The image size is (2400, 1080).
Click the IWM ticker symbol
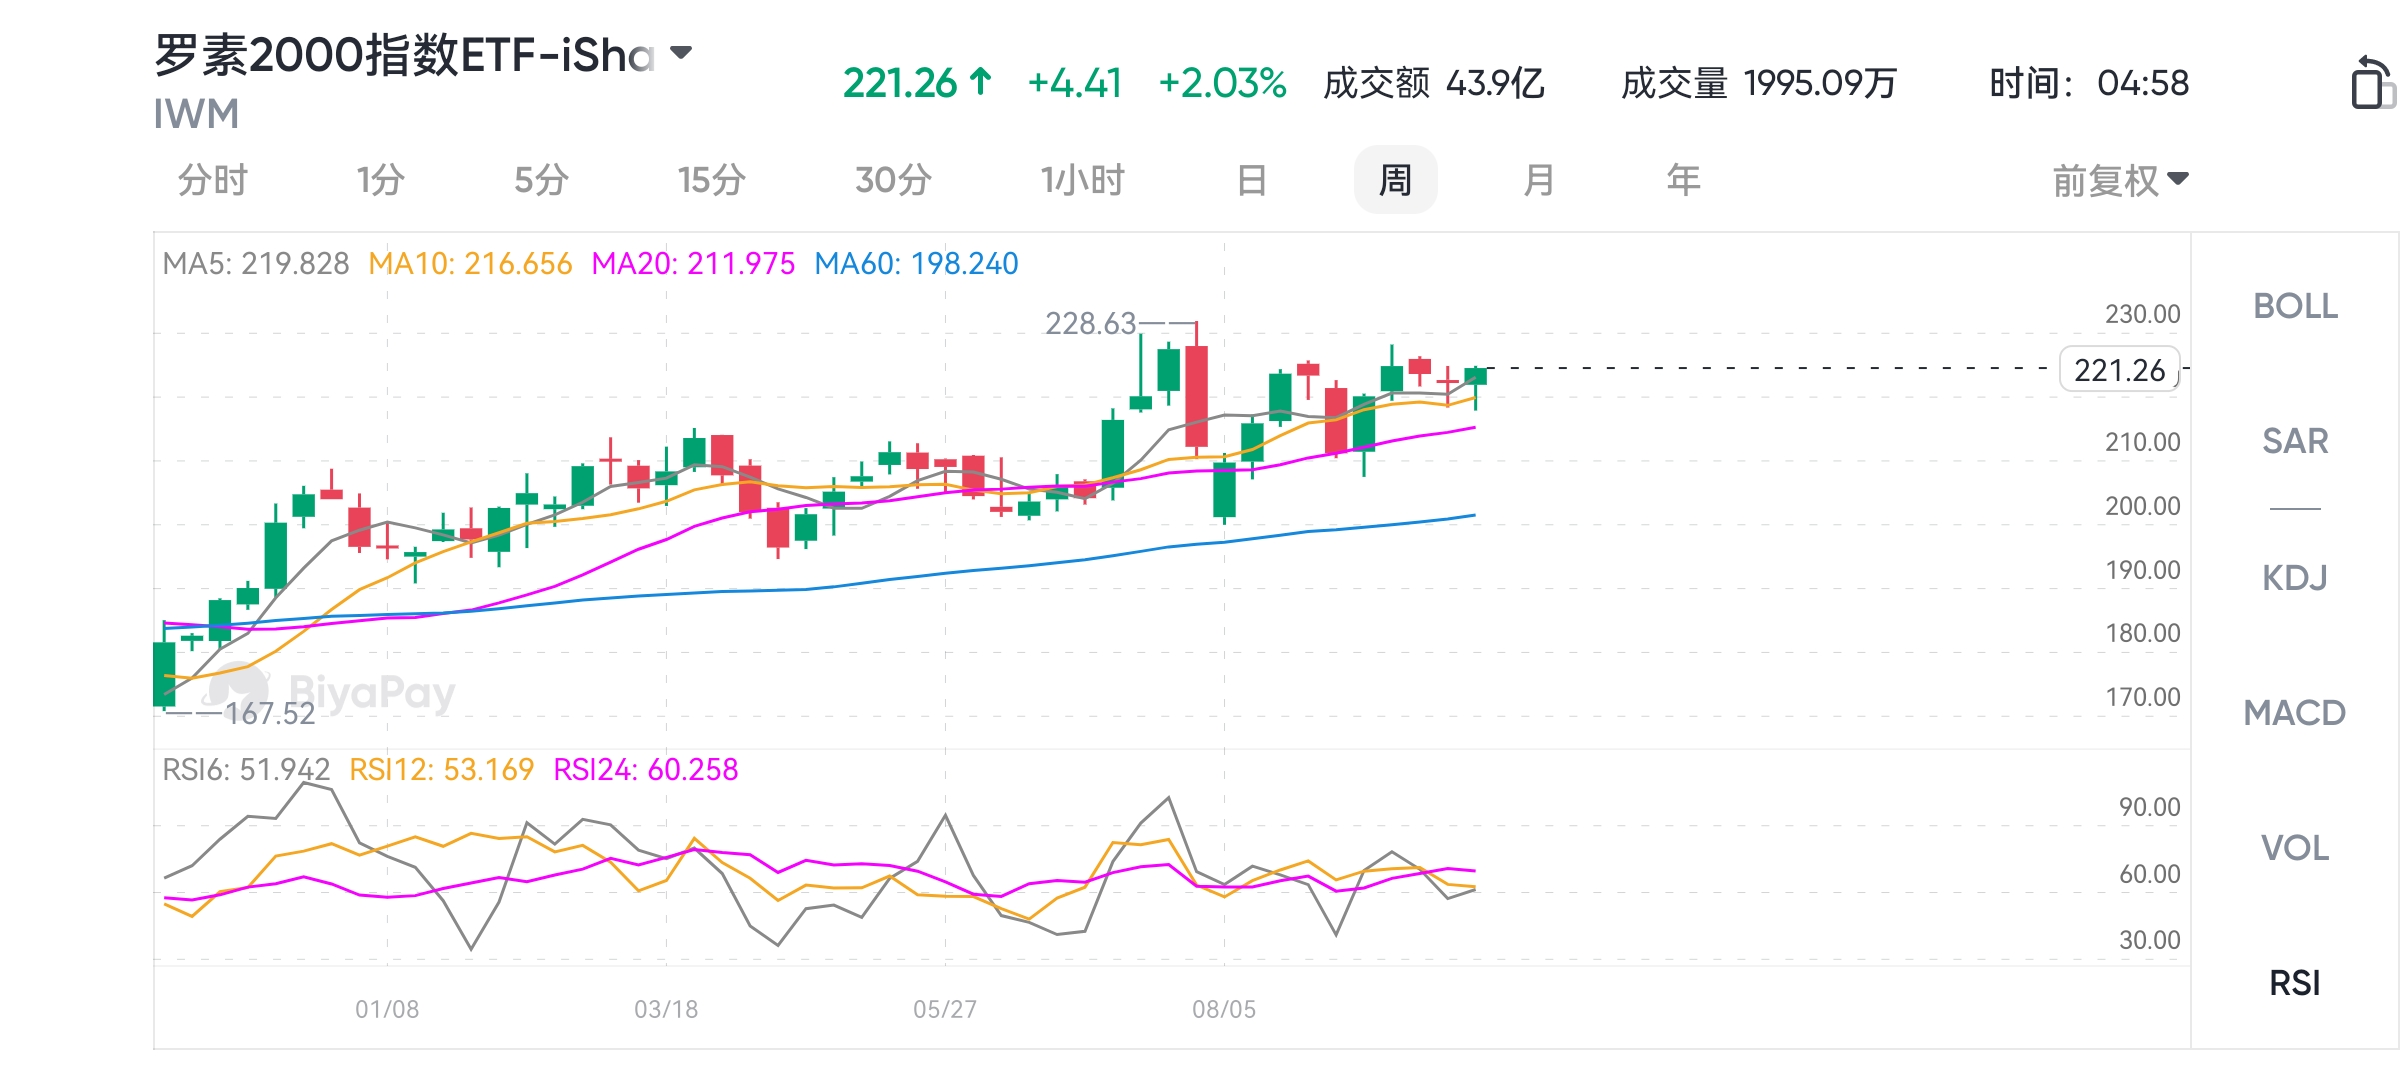click(x=196, y=114)
